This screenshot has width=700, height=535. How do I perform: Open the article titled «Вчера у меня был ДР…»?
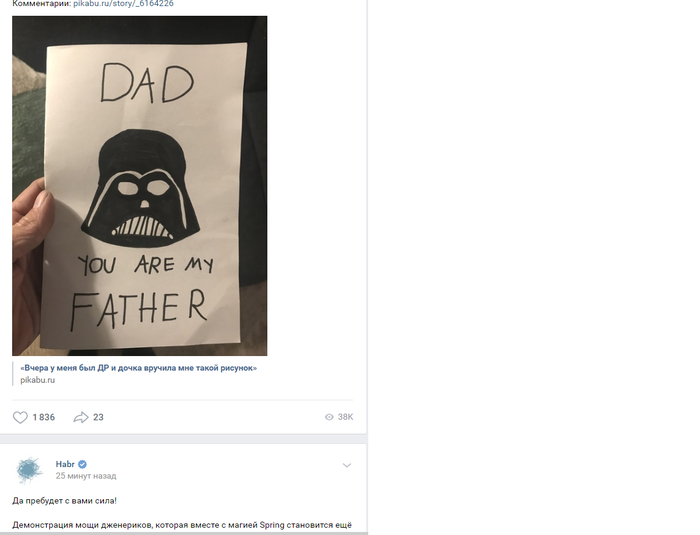click(138, 368)
